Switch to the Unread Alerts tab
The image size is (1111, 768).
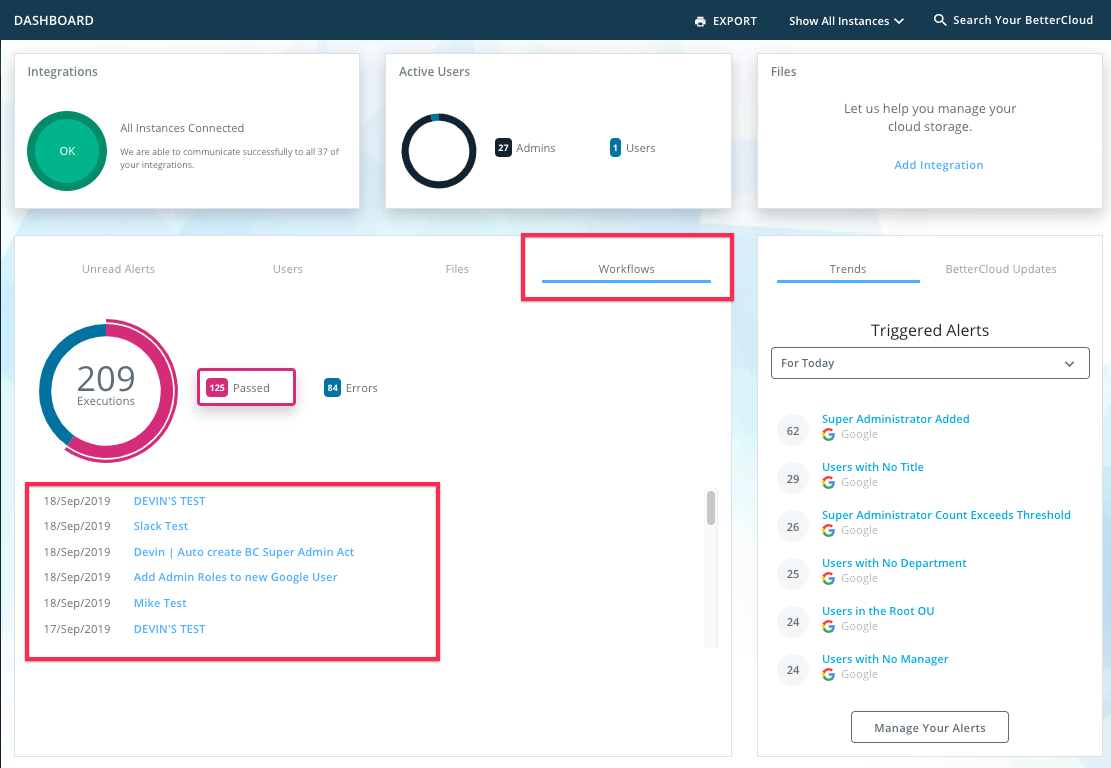[x=118, y=269]
